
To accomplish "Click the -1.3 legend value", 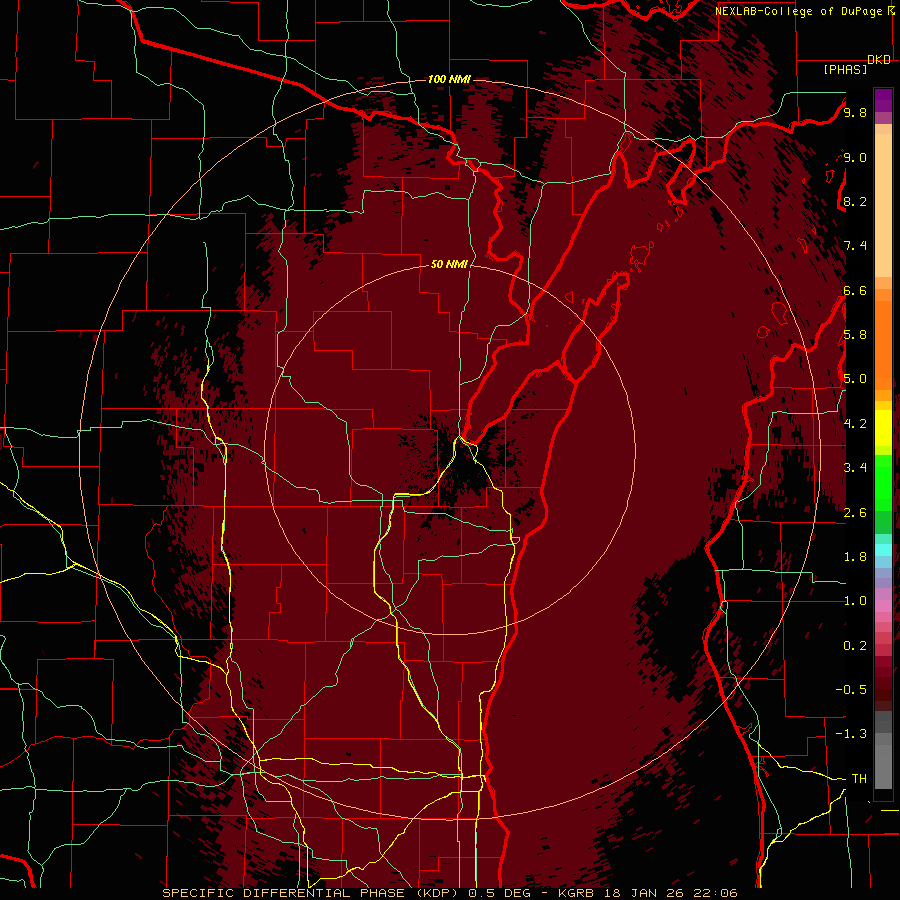I will click(x=851, y=734).
